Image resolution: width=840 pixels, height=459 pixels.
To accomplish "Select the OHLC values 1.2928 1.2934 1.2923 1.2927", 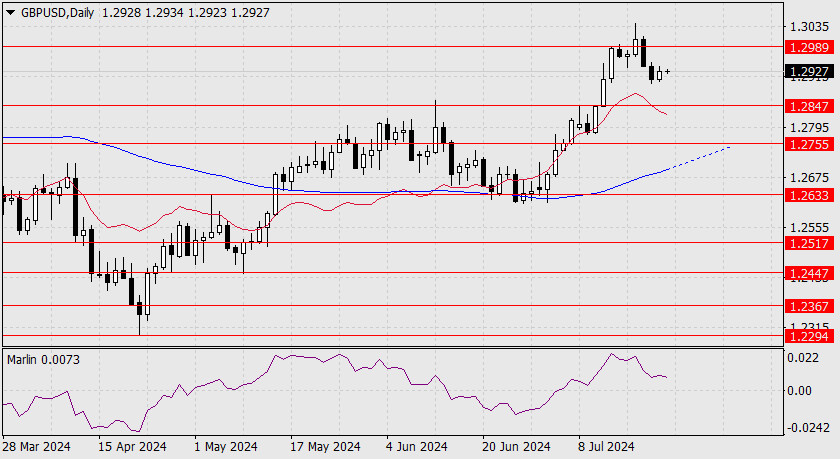I will click(x=185, y=12).
